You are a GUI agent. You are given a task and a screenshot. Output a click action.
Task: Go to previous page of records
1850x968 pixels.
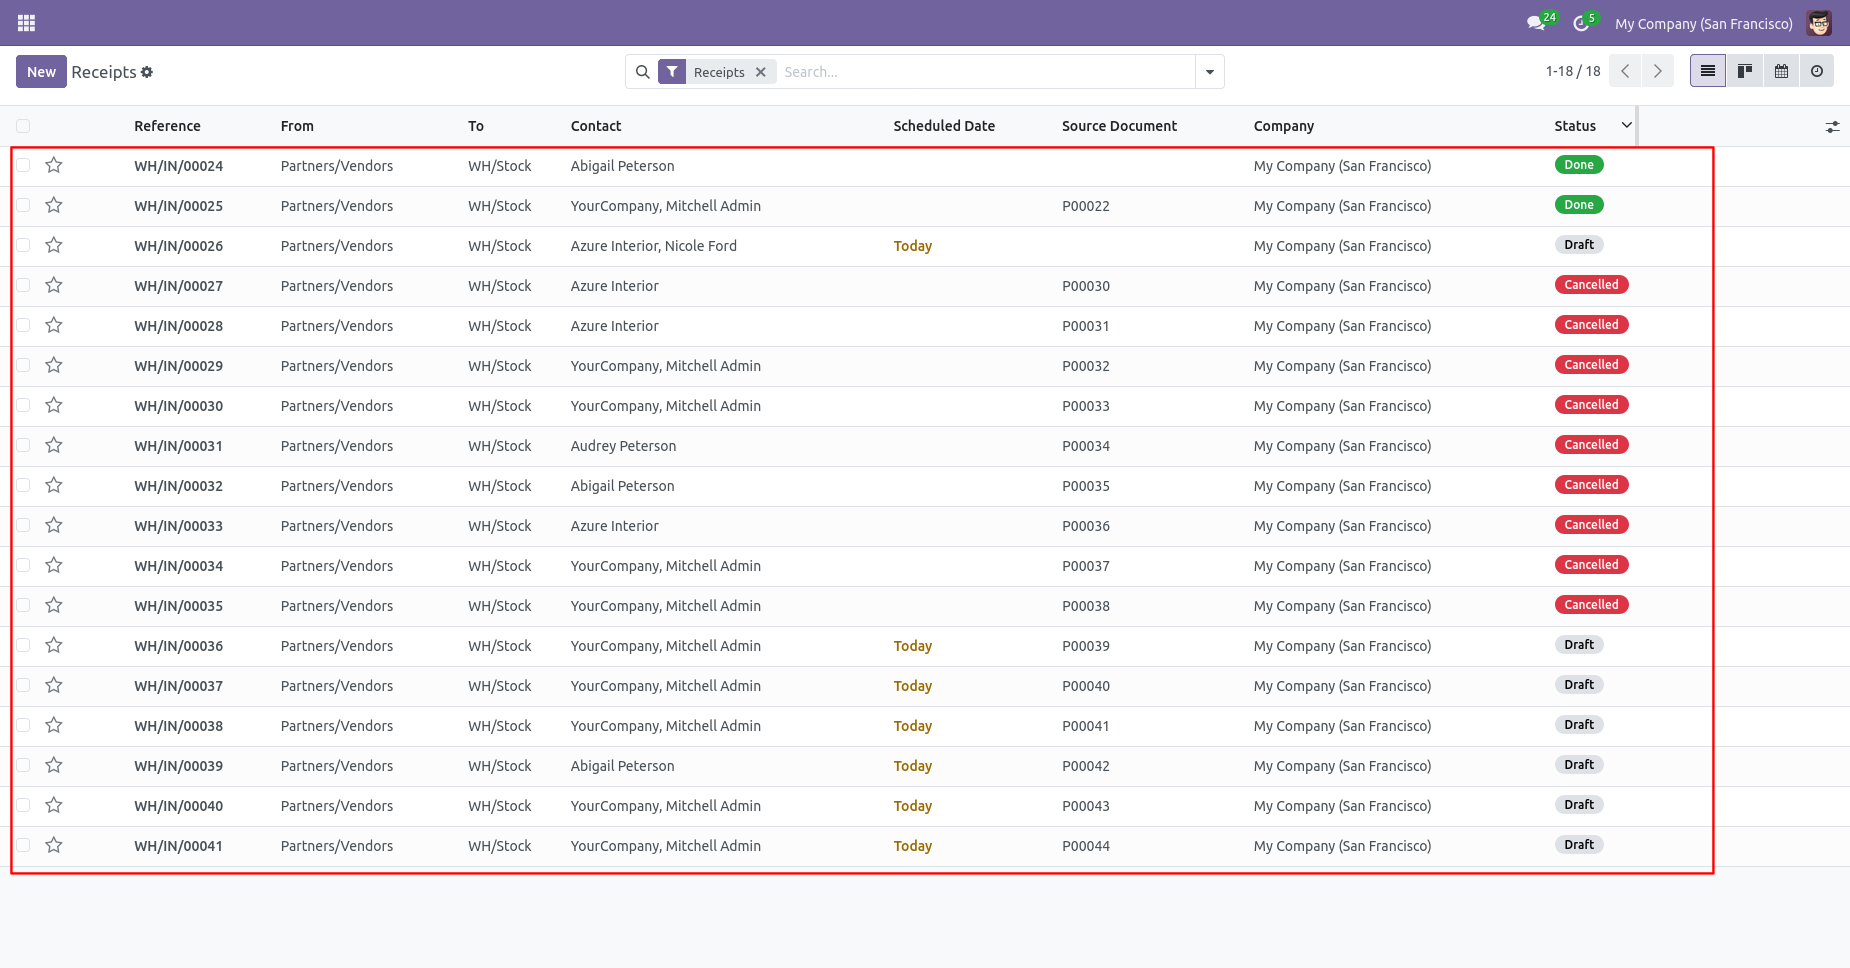(1626, 71)
